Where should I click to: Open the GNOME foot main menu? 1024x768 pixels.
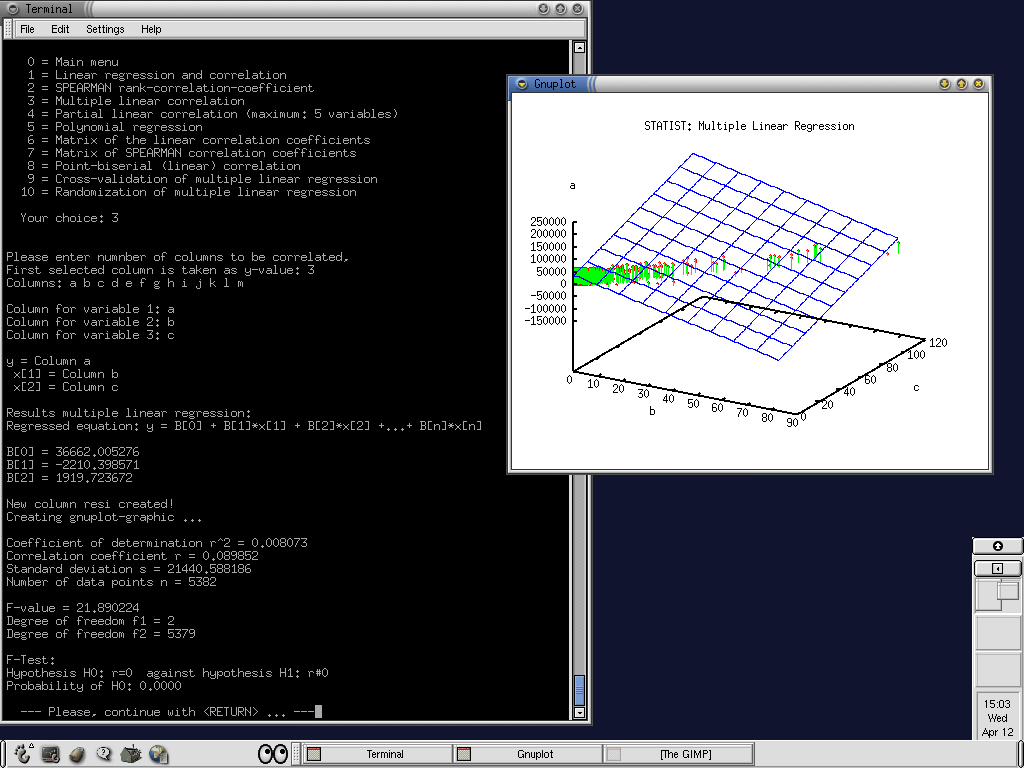pos(23,754)
